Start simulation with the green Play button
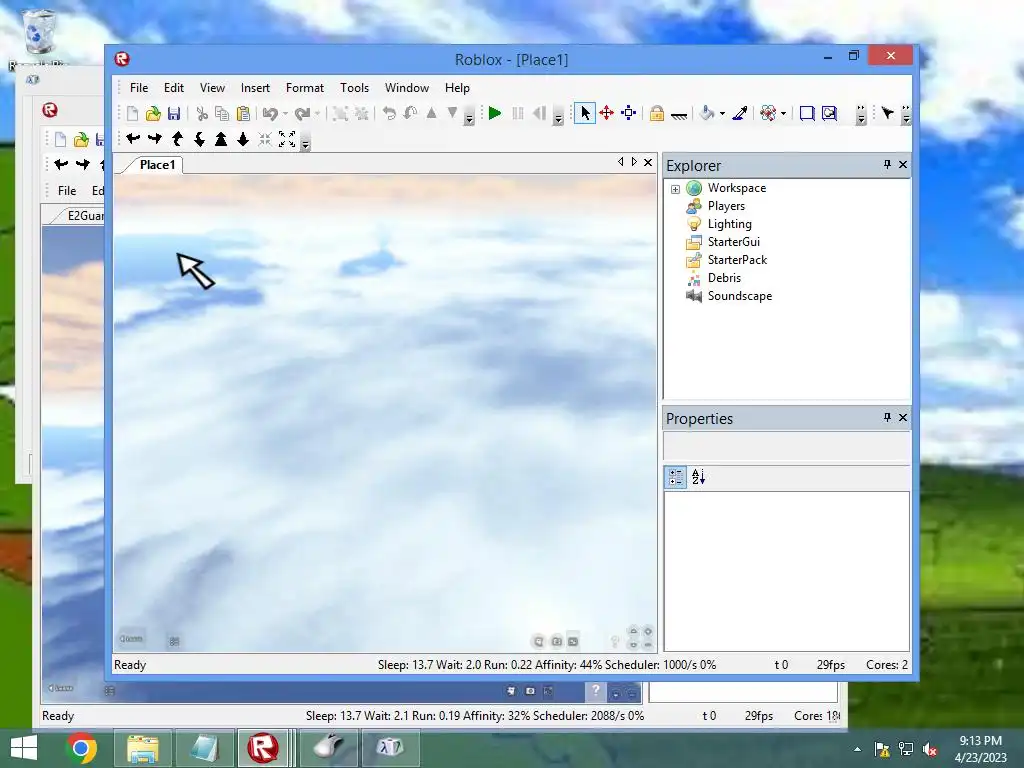This screenshot has height=768, width=1024. click(494, 114)
